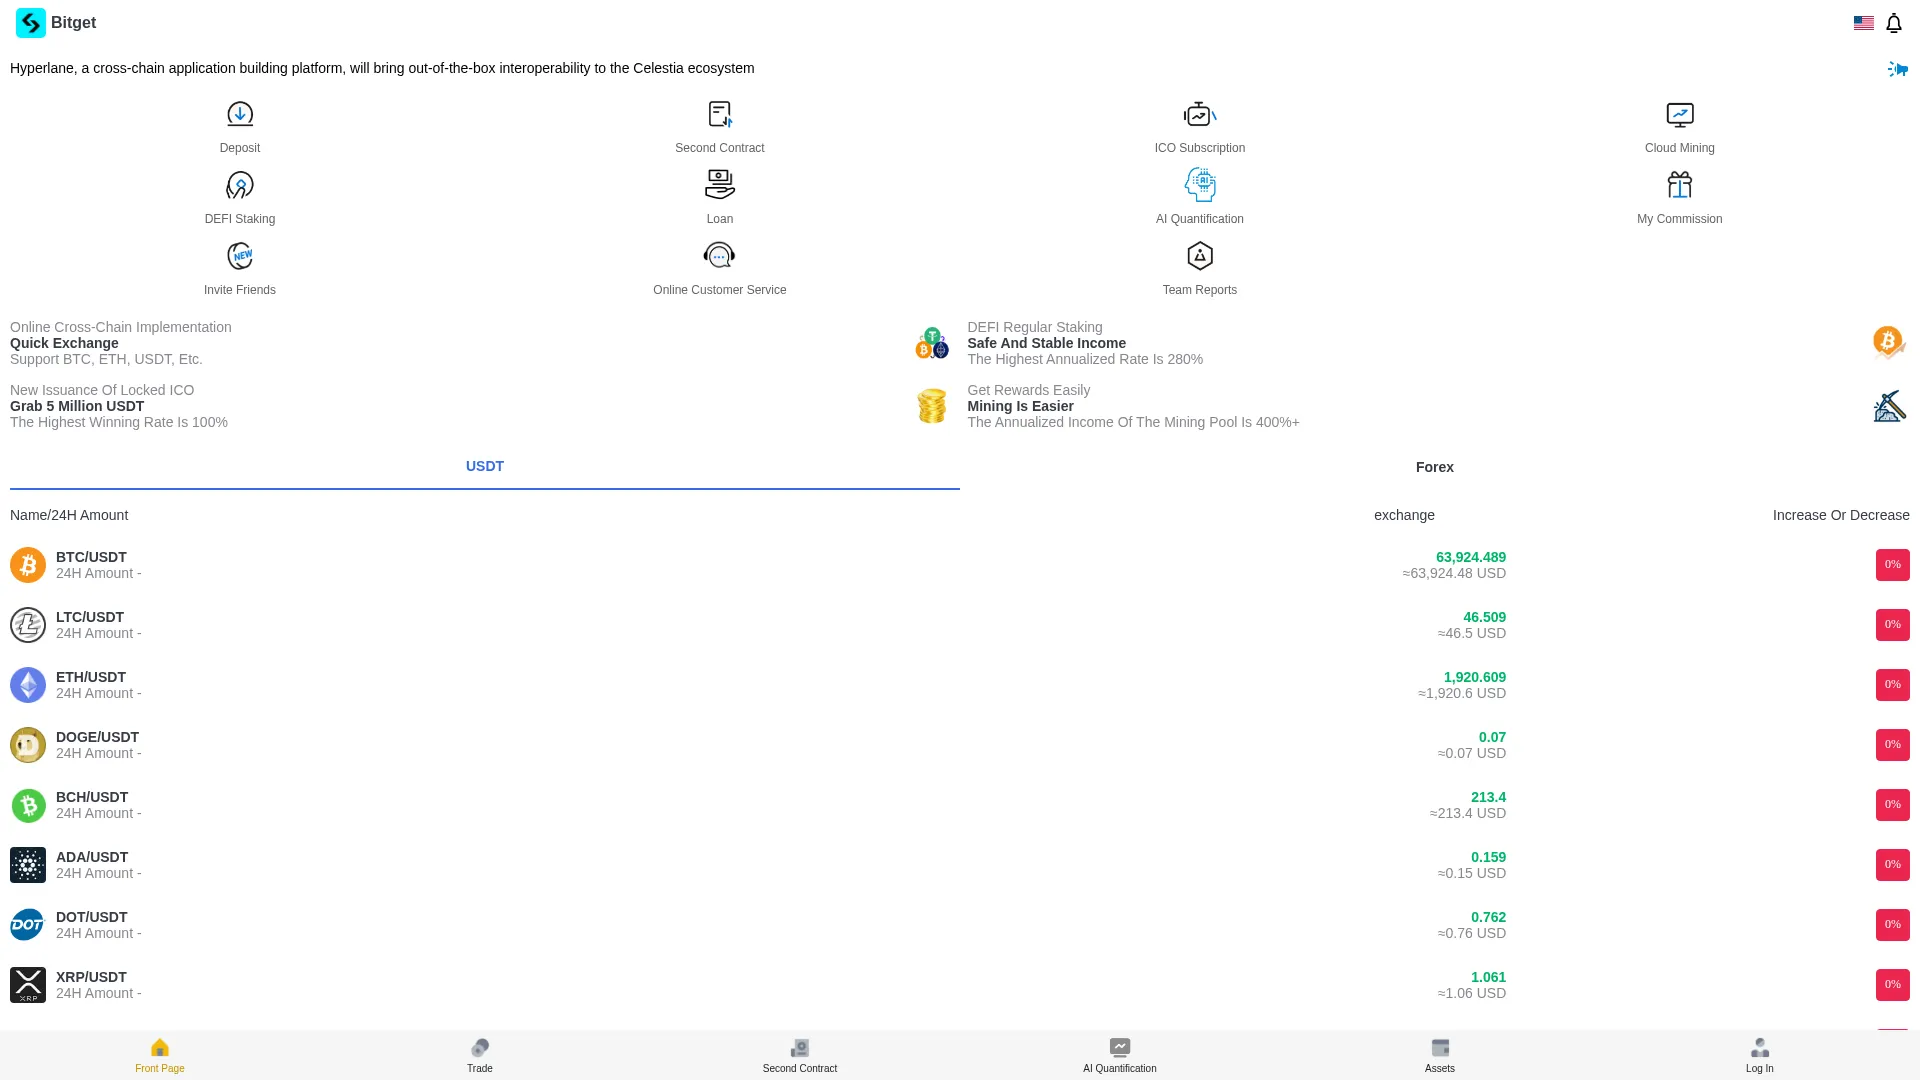This screenshot has width=1920, height=1080.
Task: Click the LTC/USDT 0% change badge
Action: pyautogui.click(x=1893, y=625)
